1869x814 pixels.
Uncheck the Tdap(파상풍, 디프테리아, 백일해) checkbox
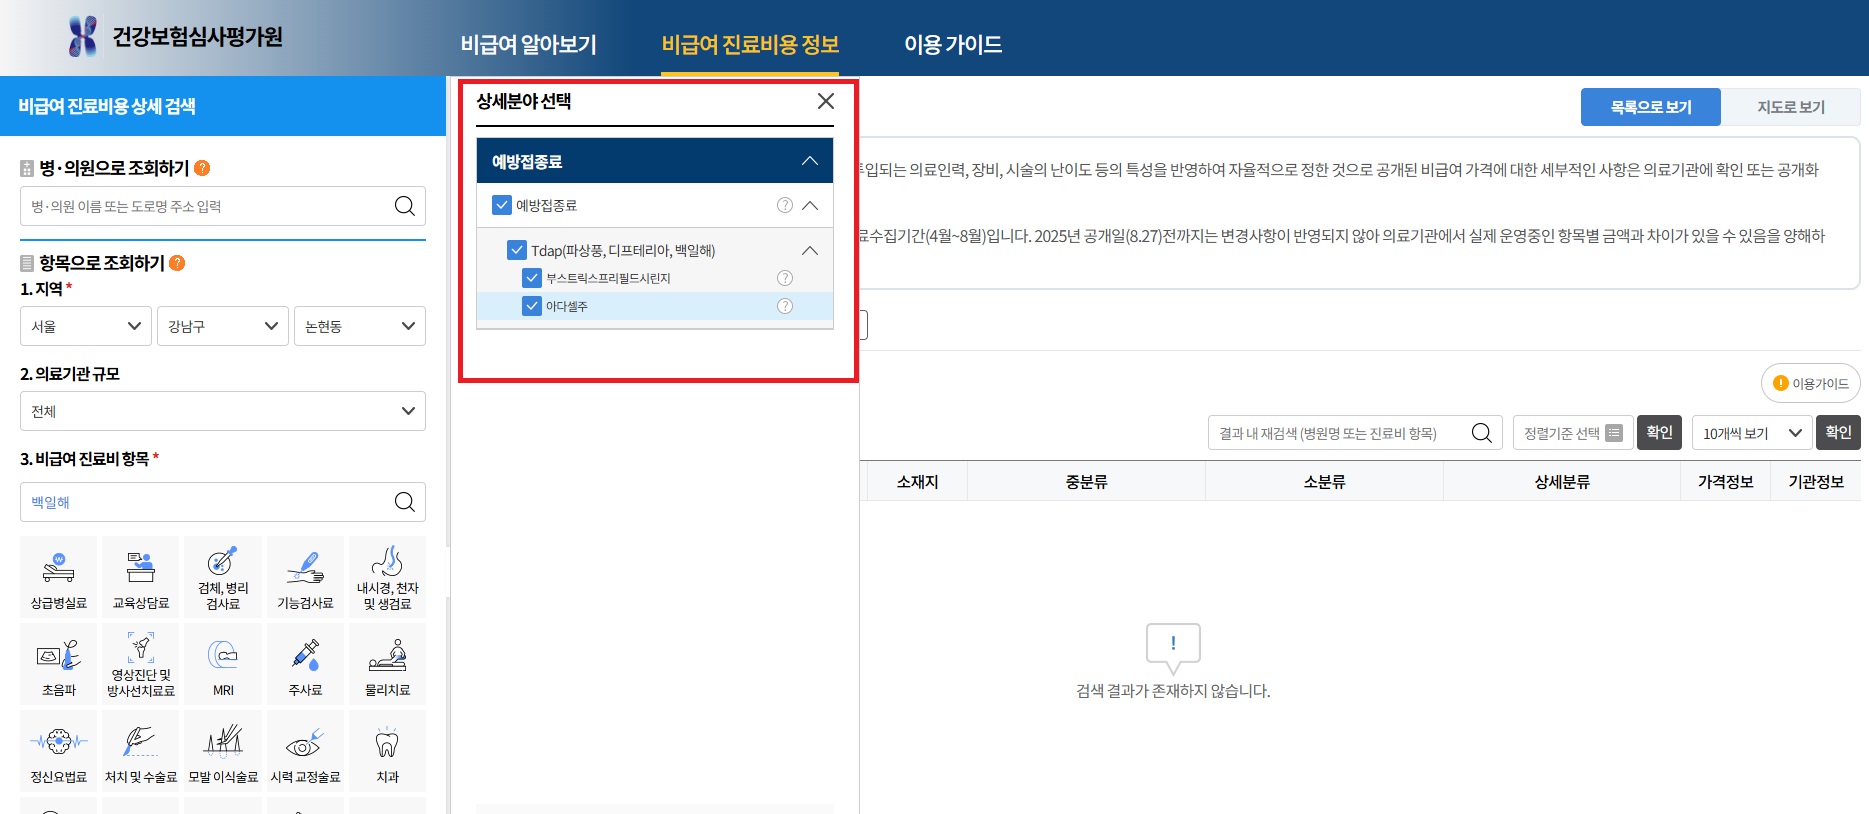(x=517, y=250)
